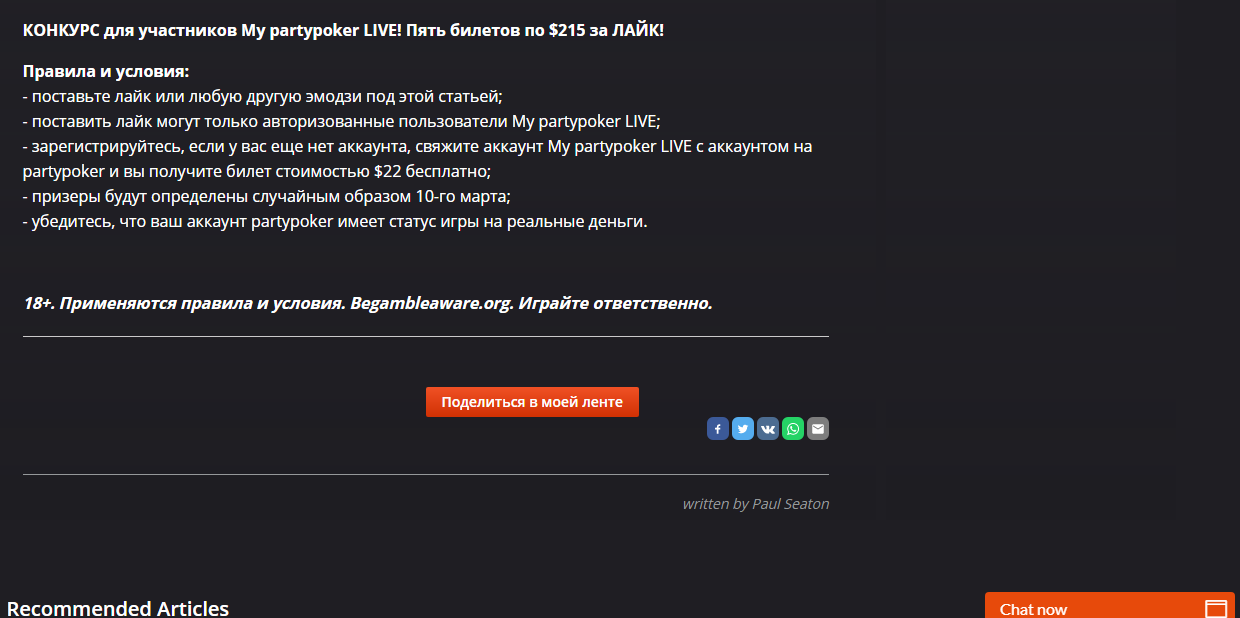Expand the chat window icon

[1215, 608]
